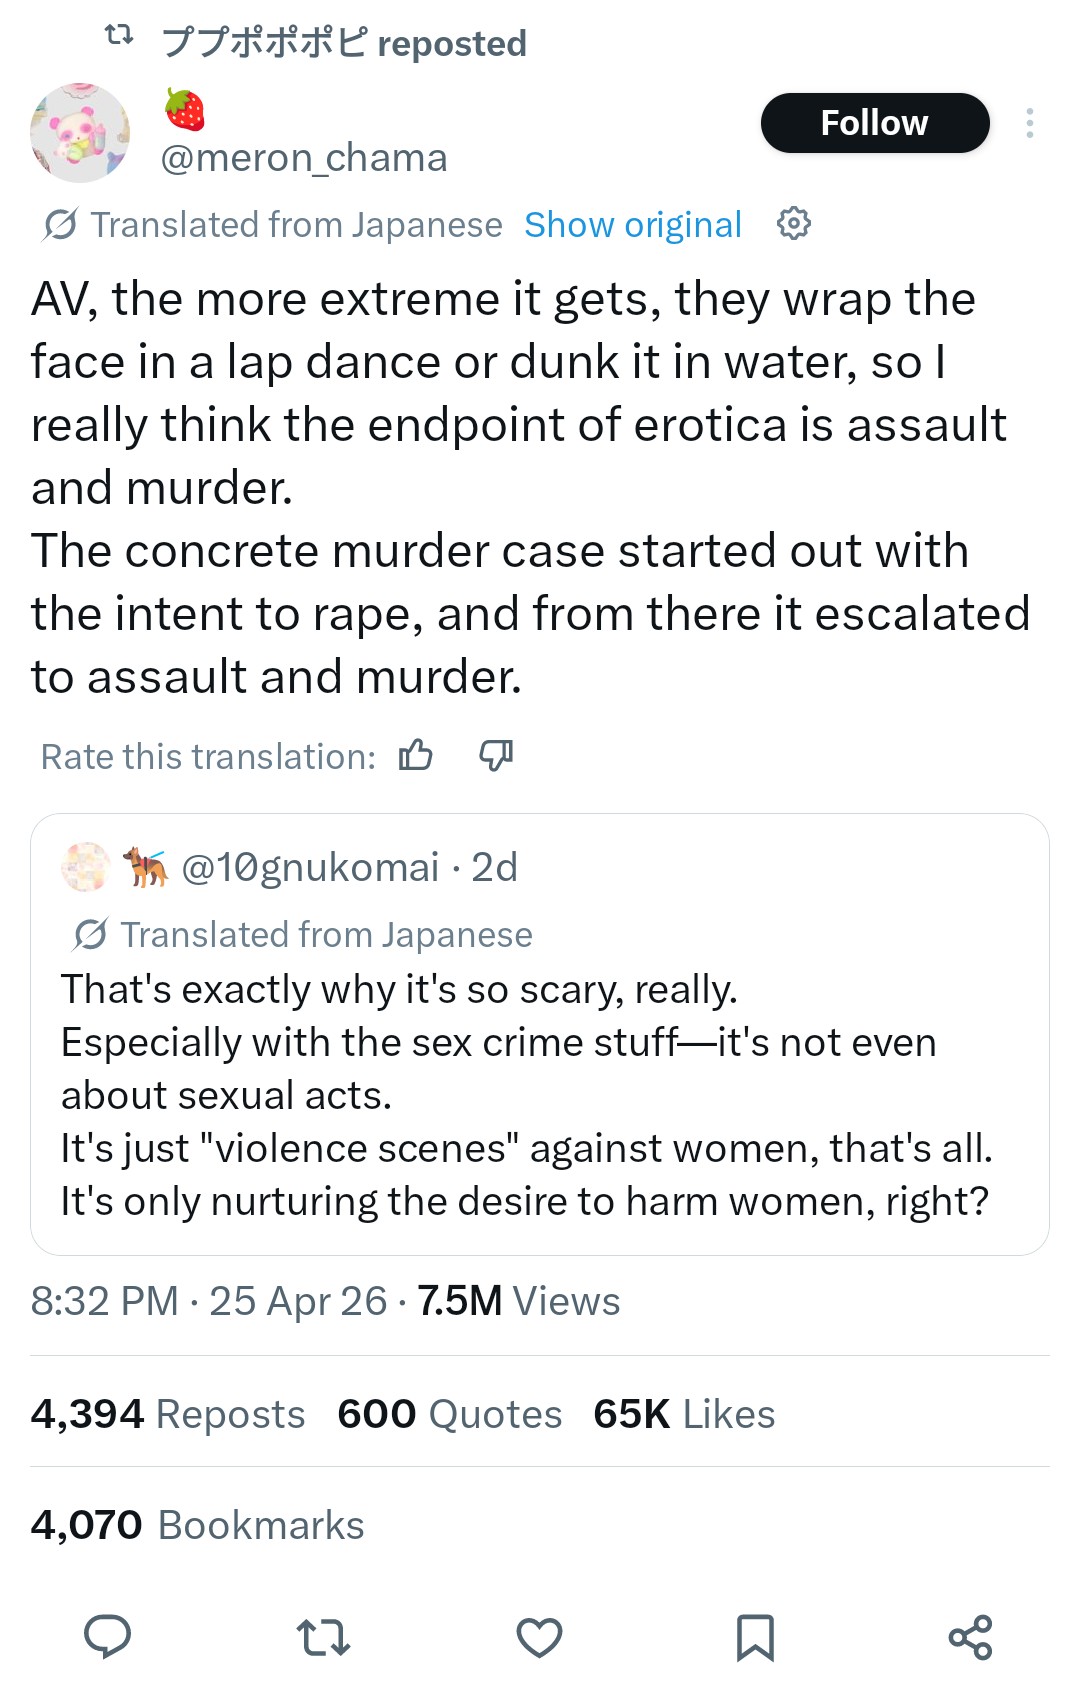Rate the translation with thumbs down
Viewport: 1080px width, 1682px height.
[x=496, y=755]
